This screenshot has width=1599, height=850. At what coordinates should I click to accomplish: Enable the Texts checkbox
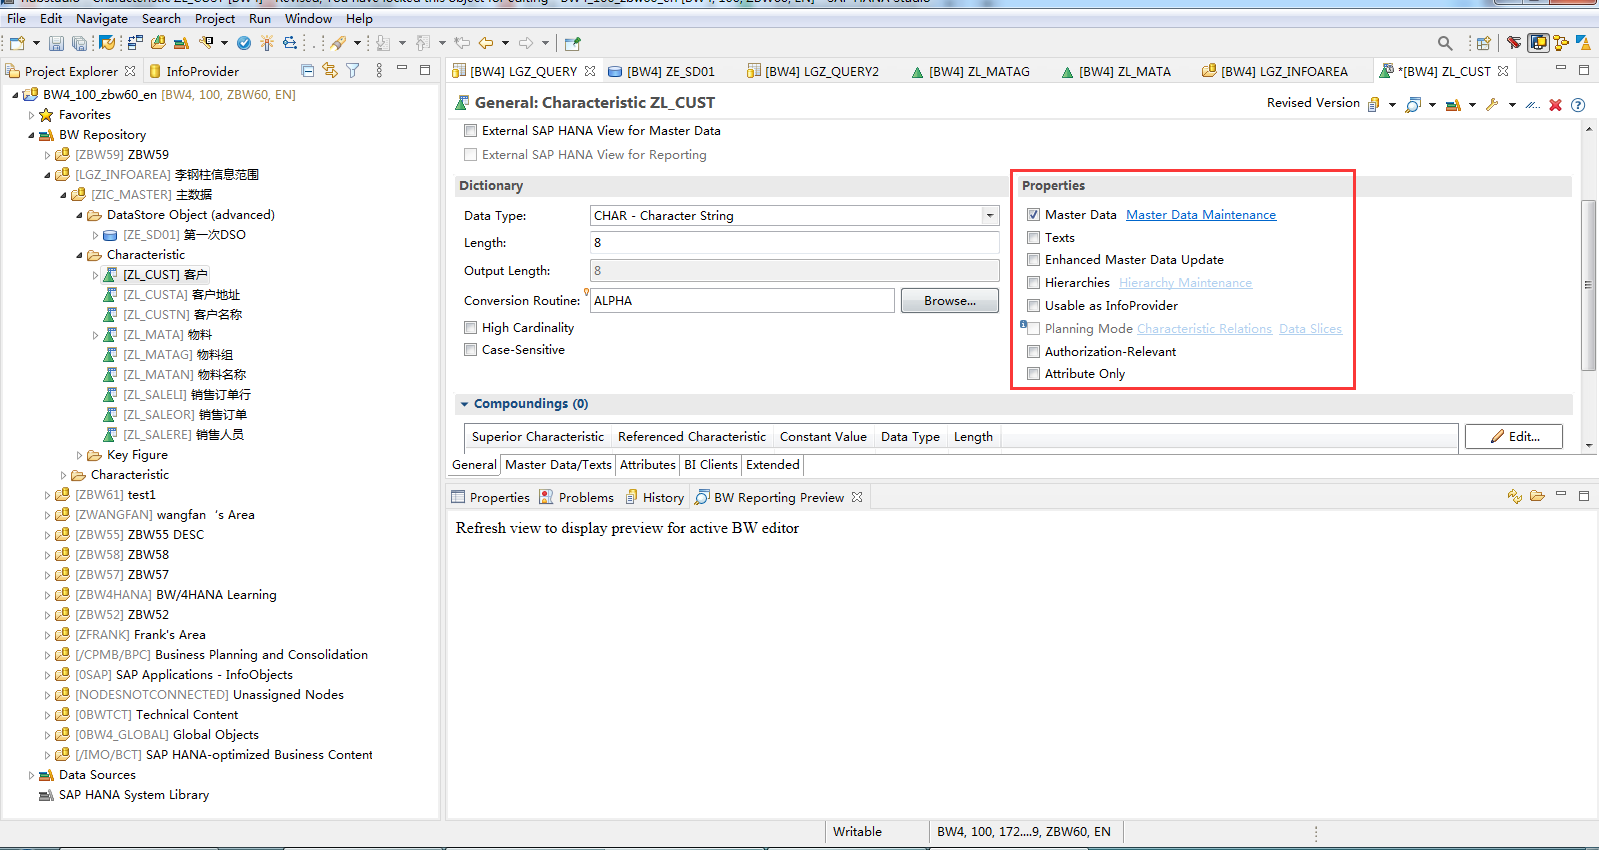1033,237
